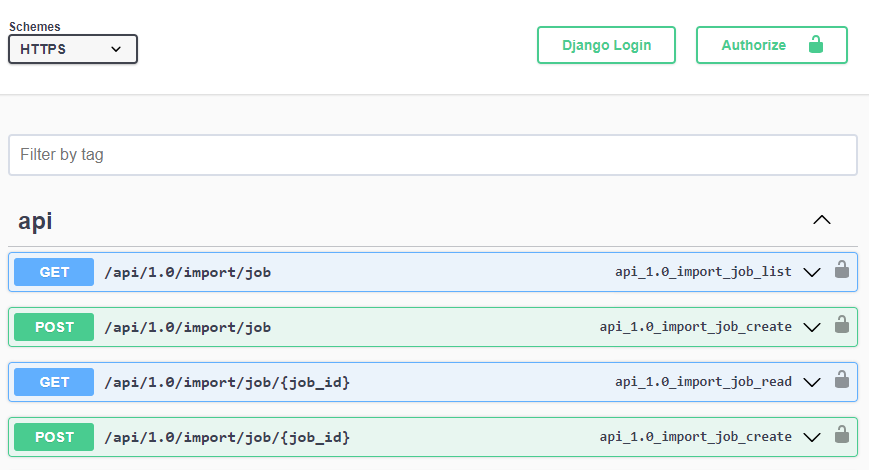Click the POST badge for /import/job/{job_id}
The width and height of the screenshot is (869, 470).
54,437
